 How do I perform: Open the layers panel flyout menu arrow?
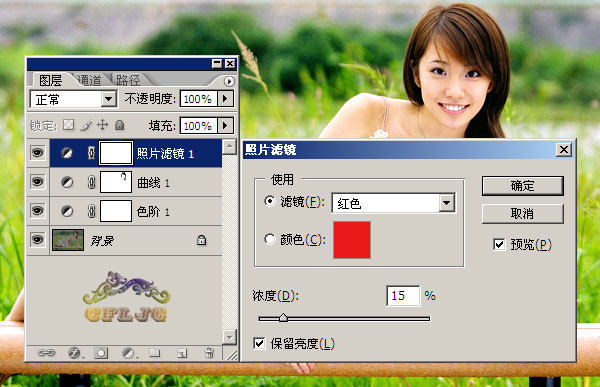pos(229,81)
